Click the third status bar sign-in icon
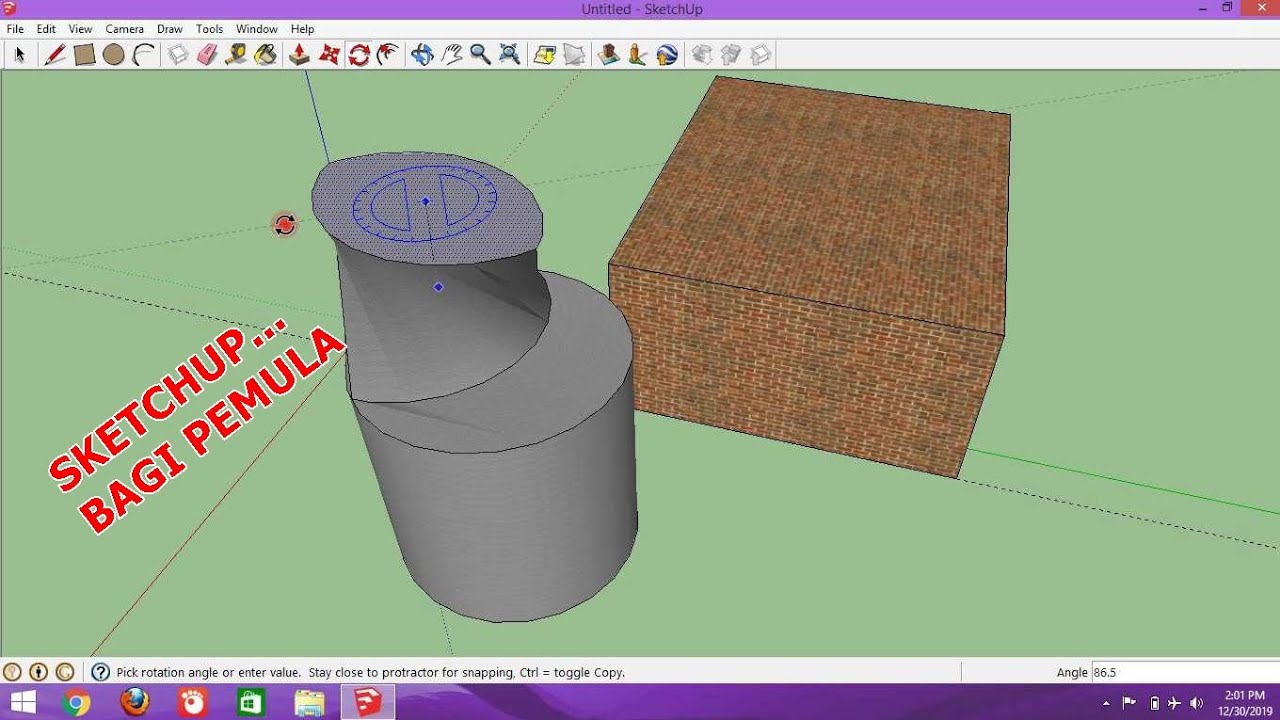1280x720 pixels. click(65, 672)
